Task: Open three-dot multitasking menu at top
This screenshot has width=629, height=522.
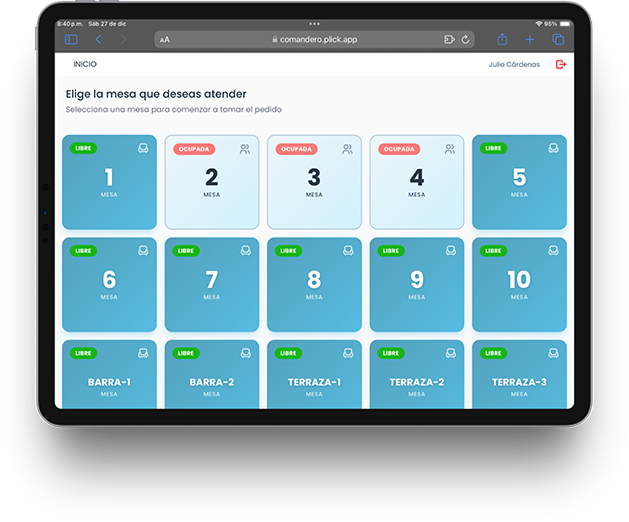Action: [314, 24]
